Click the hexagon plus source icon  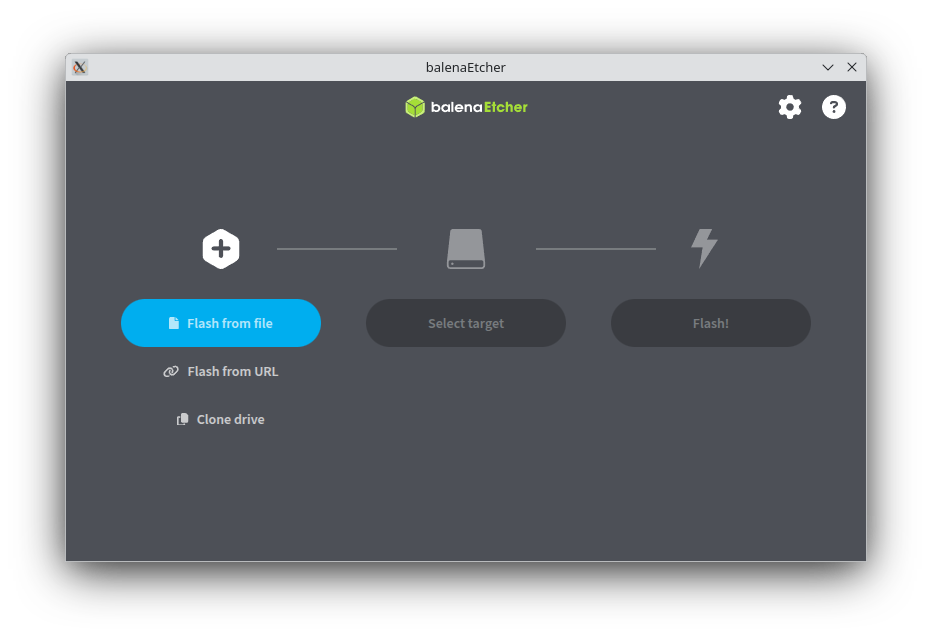(x=221, y=249)
